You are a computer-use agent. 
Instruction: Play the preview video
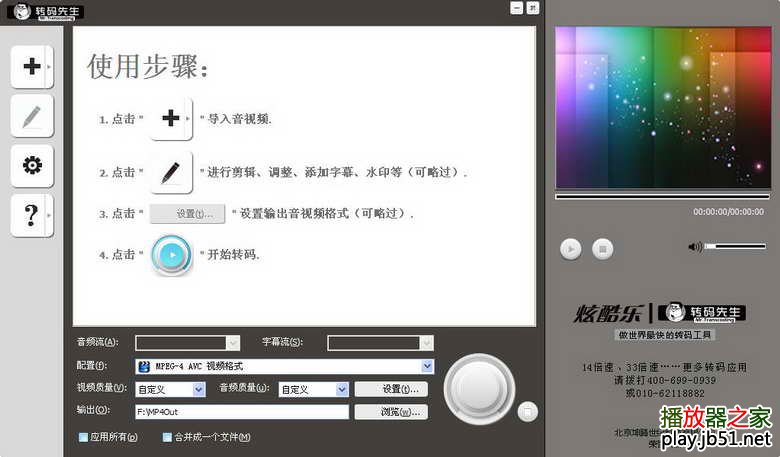click(x=571, y=249)
